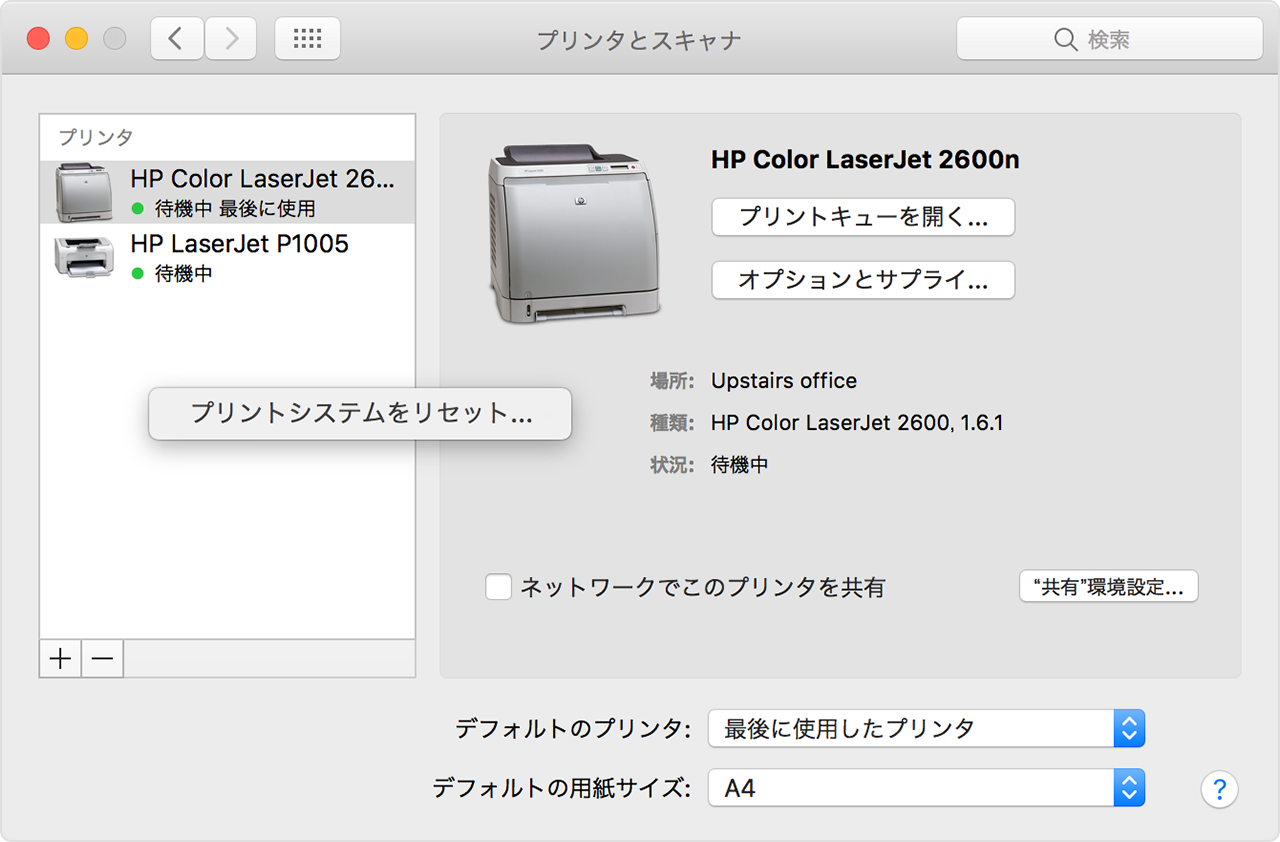
Task: Close the window with red button
Action: [38, 39]
